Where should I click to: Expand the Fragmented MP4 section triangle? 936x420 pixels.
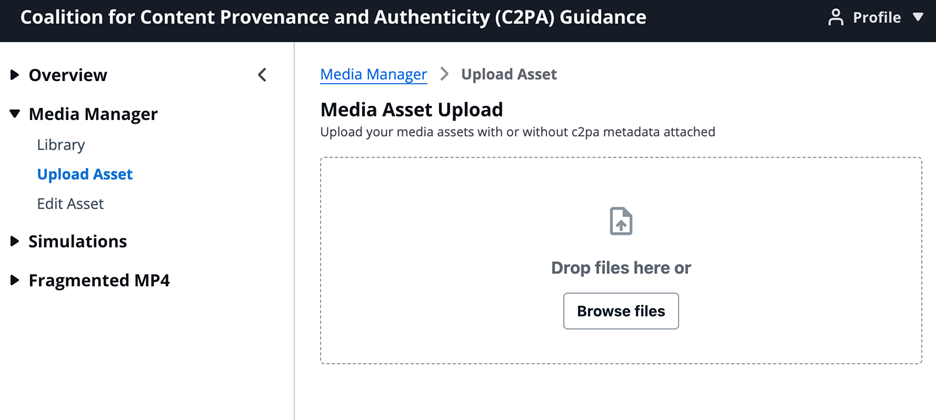pyautogui.click(x=15, y=280)
